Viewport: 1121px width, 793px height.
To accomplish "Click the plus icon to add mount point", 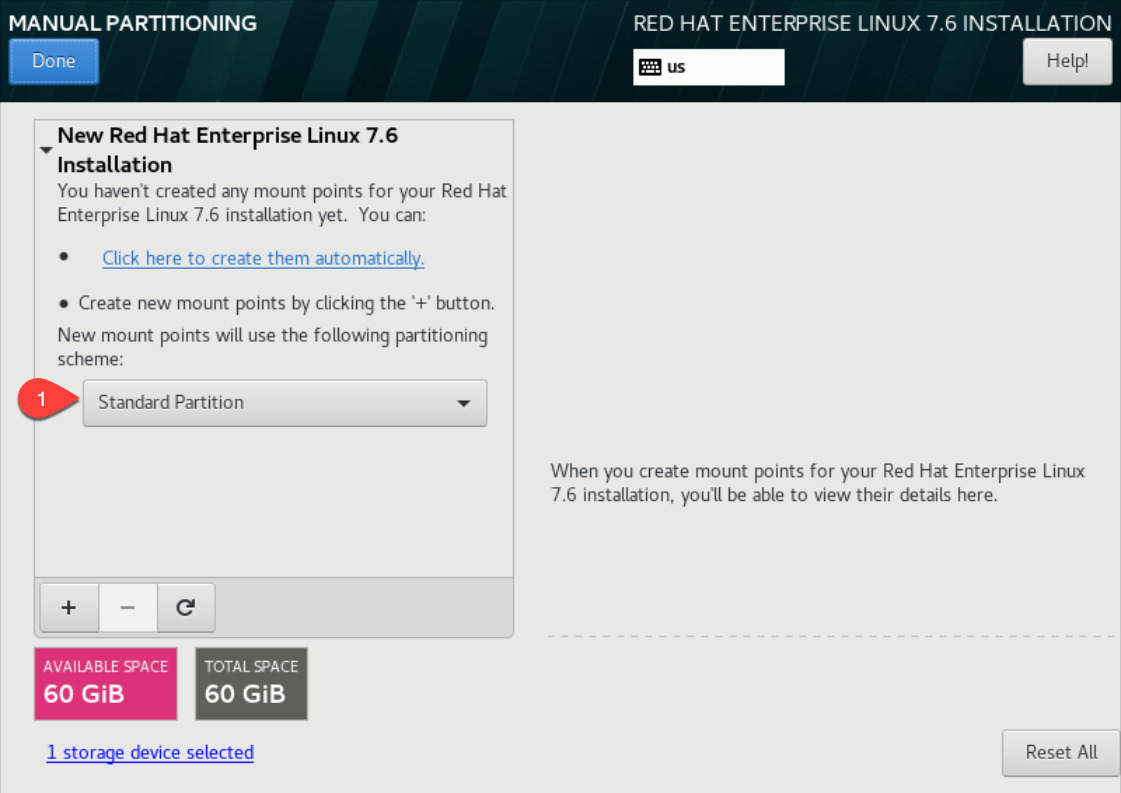I will tap(69, 607).
